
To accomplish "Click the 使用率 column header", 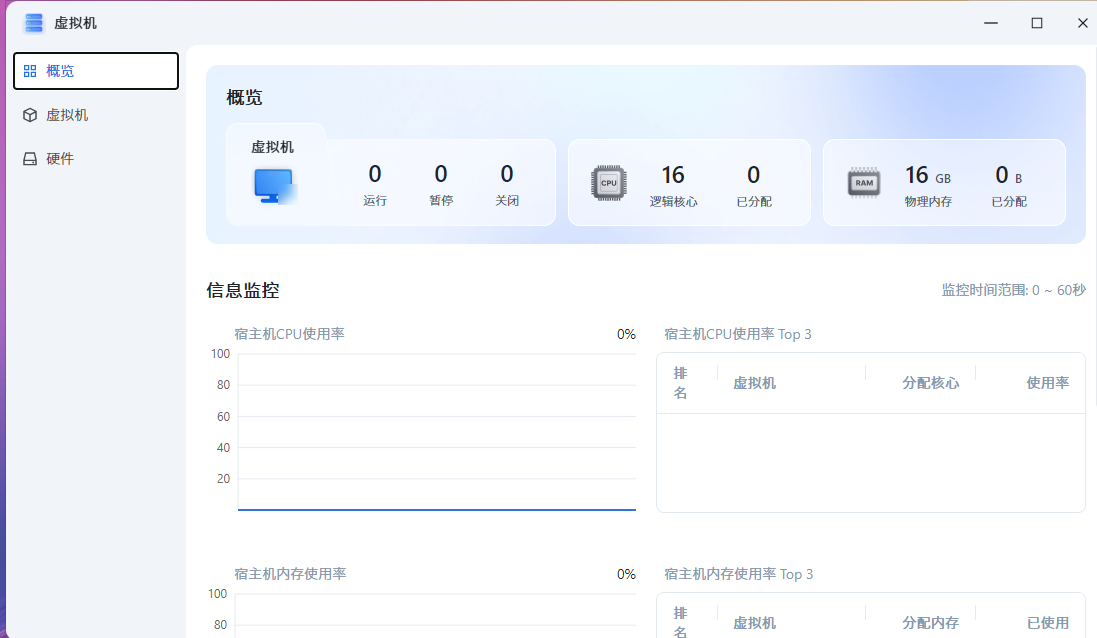I will tap(1047, 383).
